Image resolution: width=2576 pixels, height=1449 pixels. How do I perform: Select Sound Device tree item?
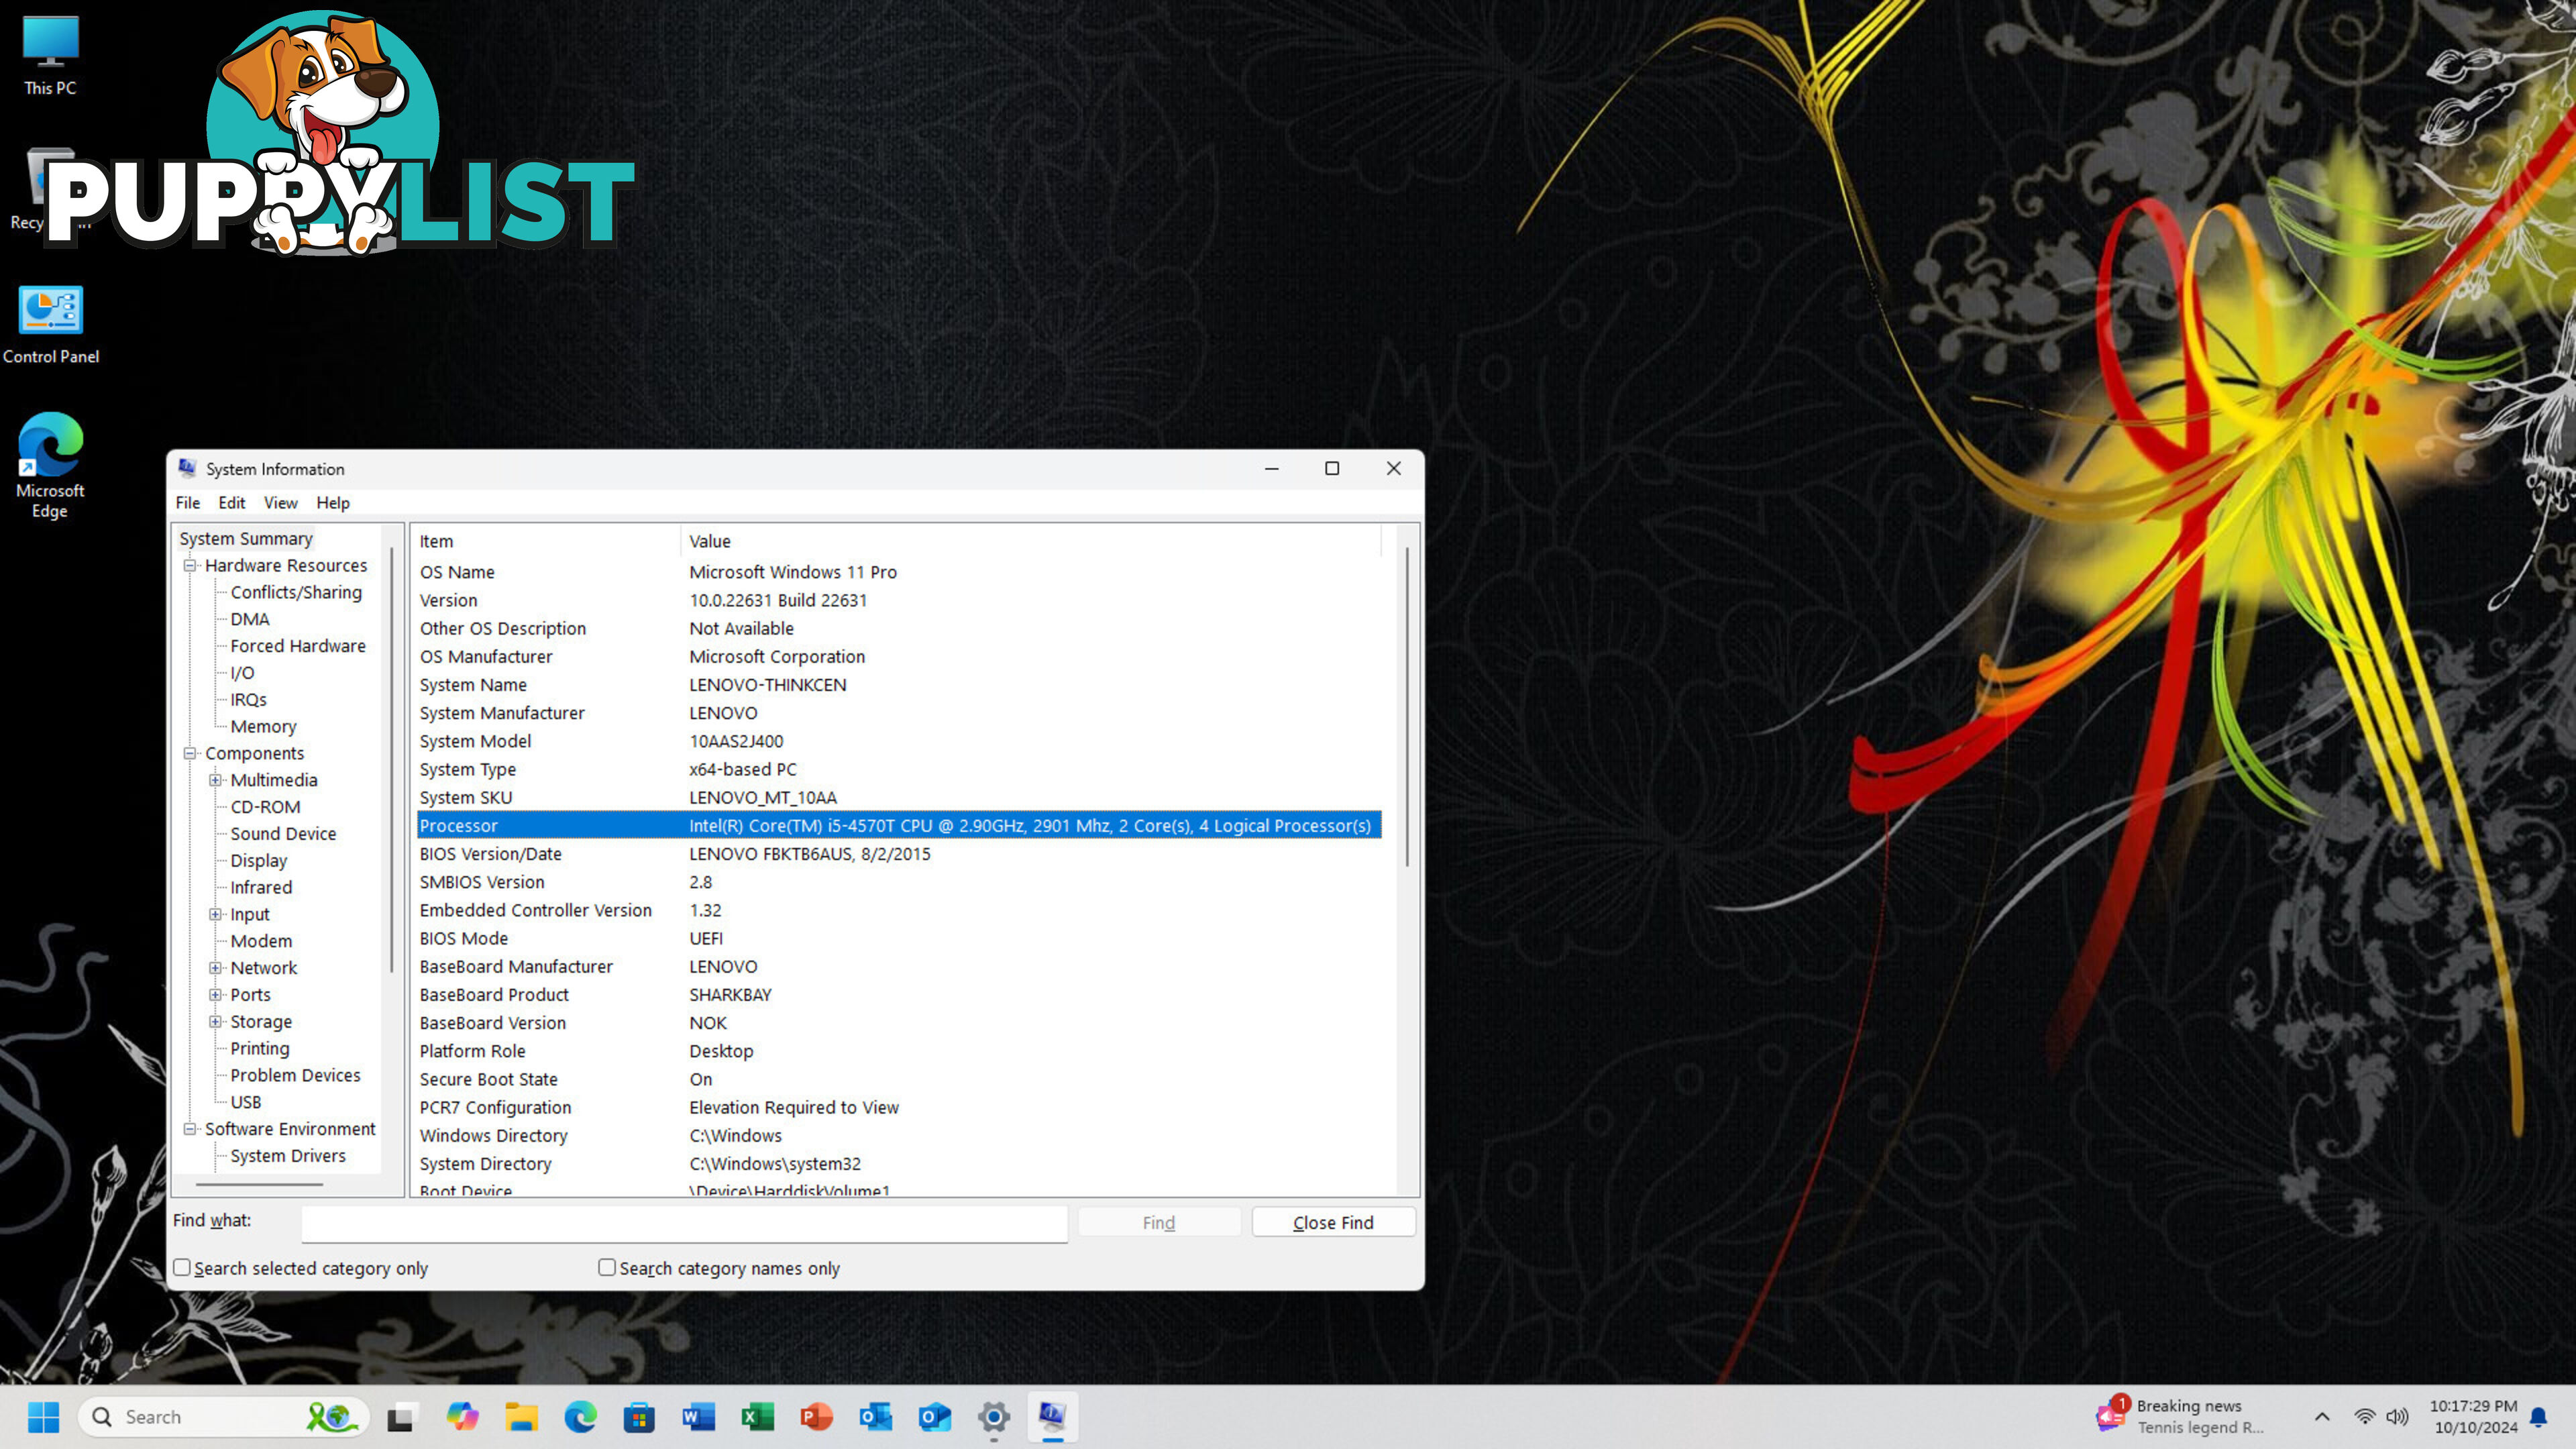point(283,833)
